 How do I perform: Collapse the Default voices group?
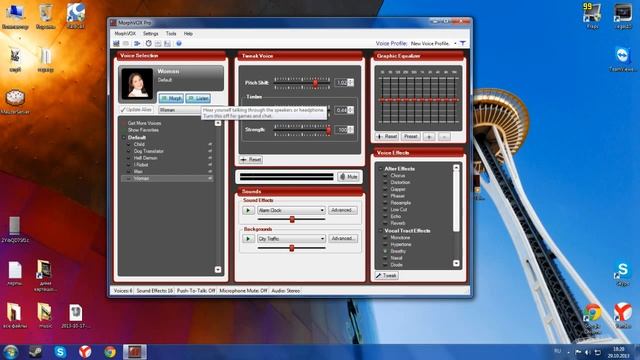tap(124, 138)
